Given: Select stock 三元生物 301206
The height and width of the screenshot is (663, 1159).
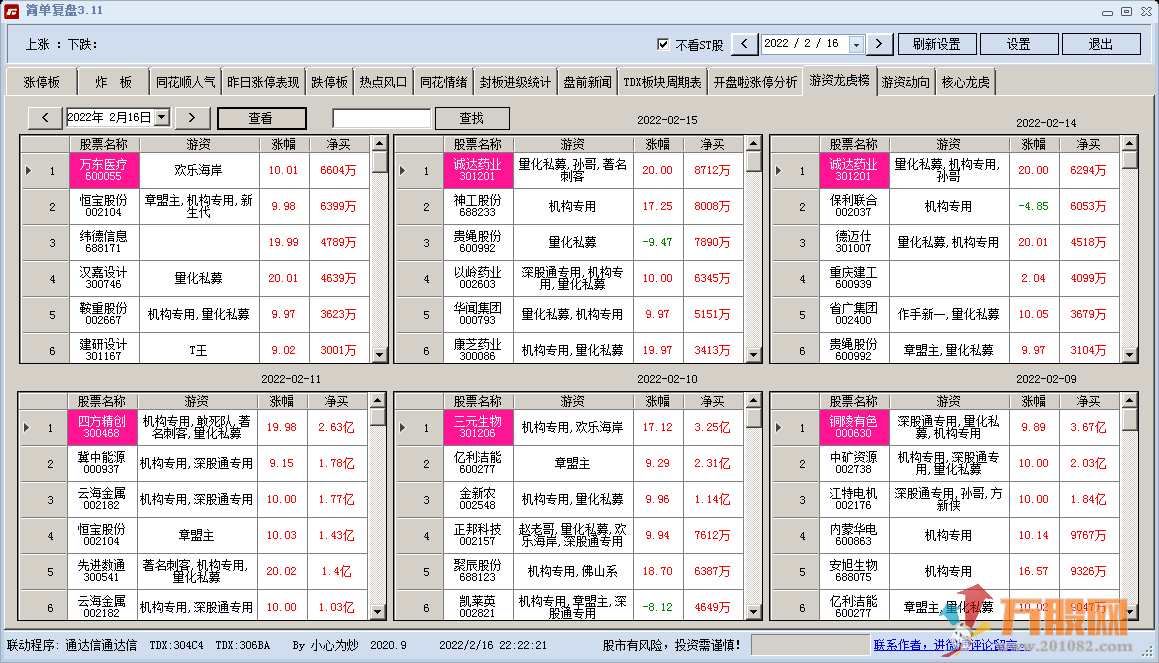Looking at the screenshot, I should [x=477, y=427].
